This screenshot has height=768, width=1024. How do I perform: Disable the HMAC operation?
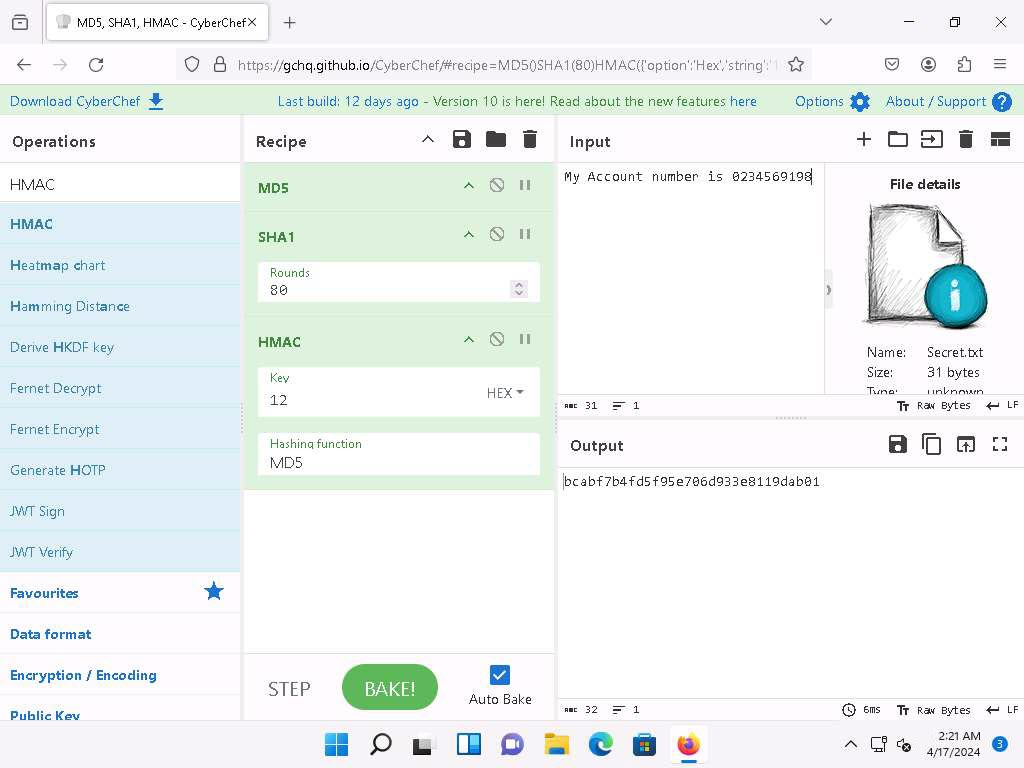[497, 340]
